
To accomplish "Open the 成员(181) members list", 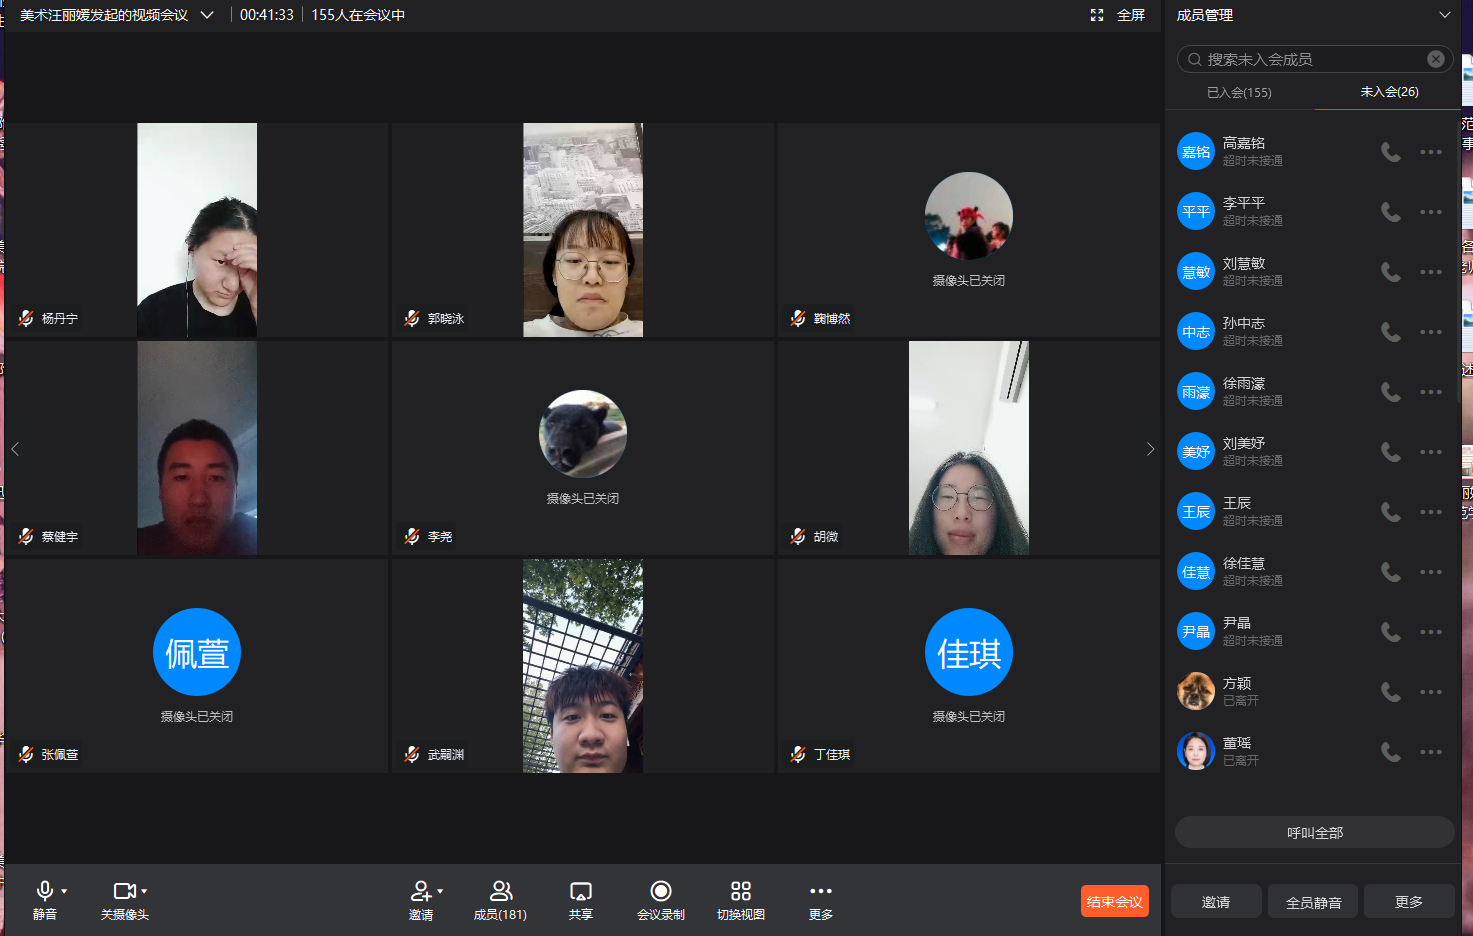I will [500, 892].
